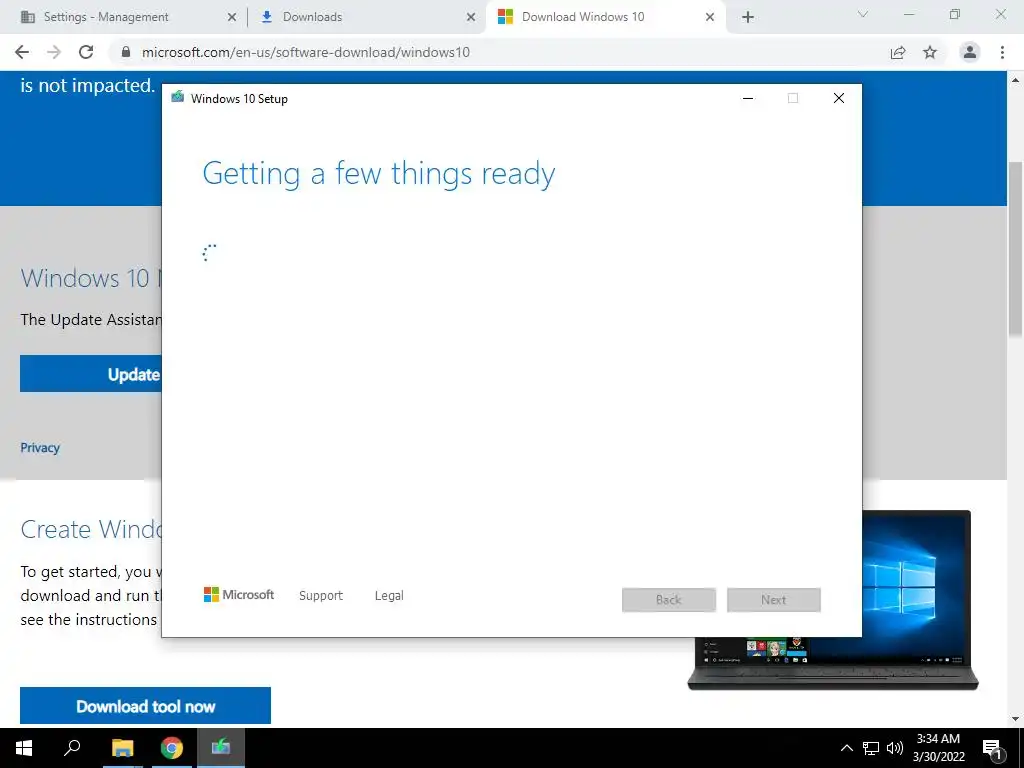Click the Back button in Setup
Viewport: 1024px width, 768px height.
669,600
